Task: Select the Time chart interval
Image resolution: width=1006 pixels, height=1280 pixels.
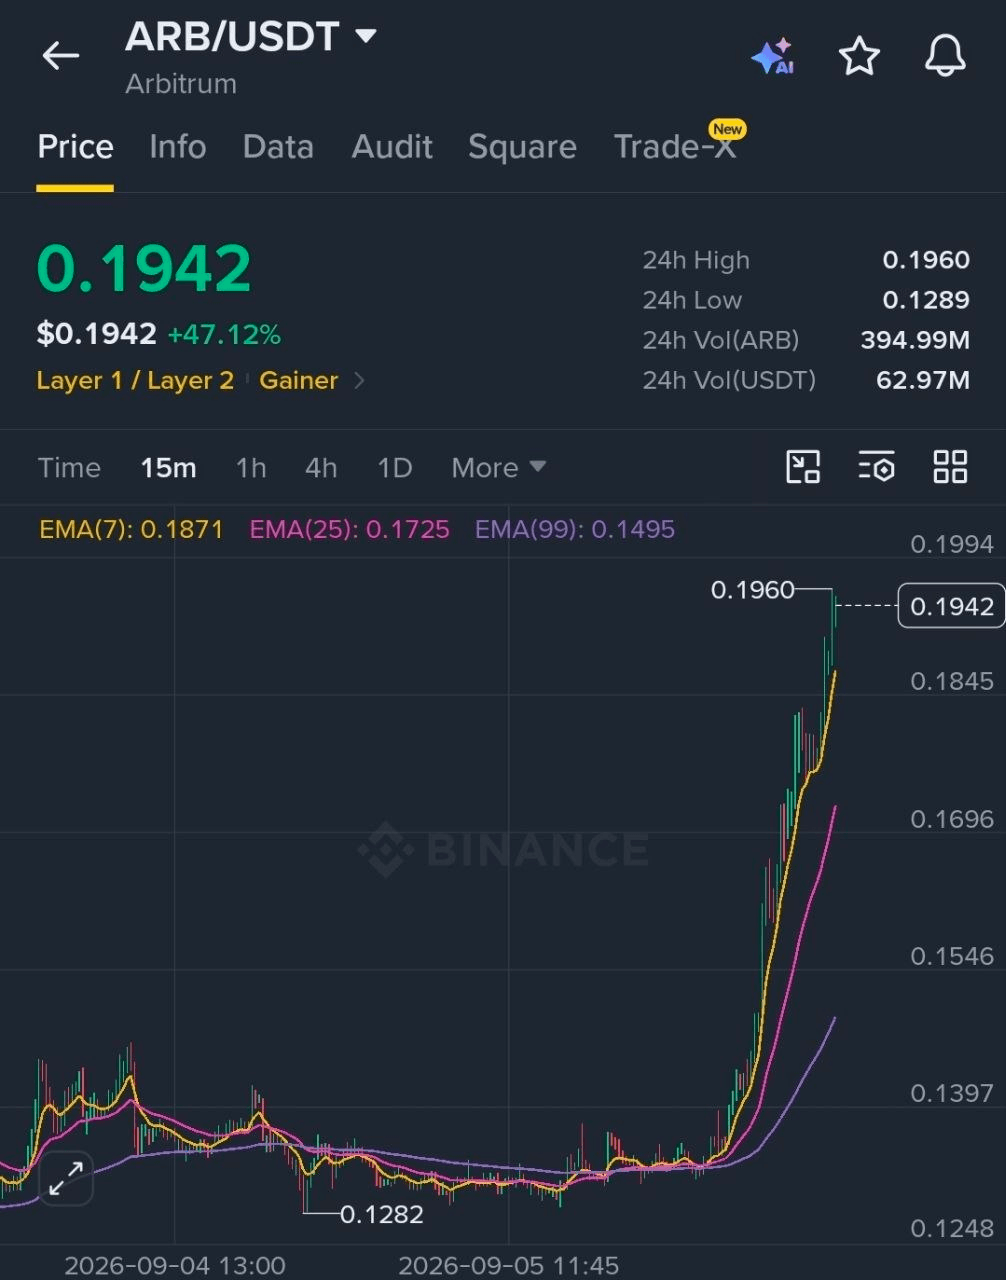Action: 69,468
